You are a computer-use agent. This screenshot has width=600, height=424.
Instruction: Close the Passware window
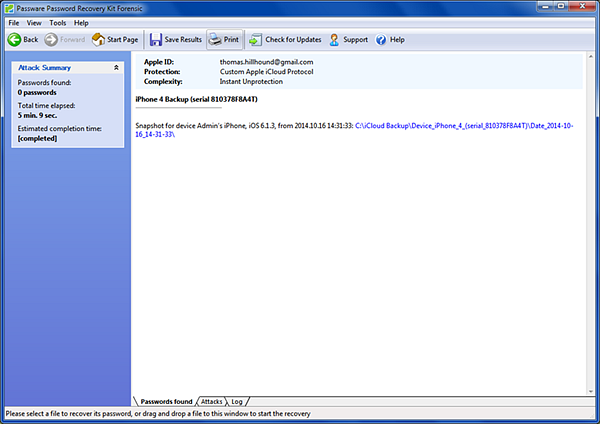point(582,6)
